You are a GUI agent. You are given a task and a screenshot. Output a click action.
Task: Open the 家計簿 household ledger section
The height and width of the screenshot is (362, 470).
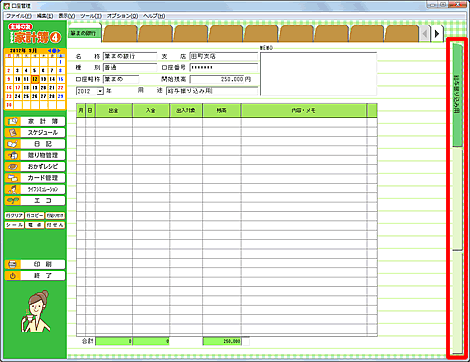click(x=35, y=121)
